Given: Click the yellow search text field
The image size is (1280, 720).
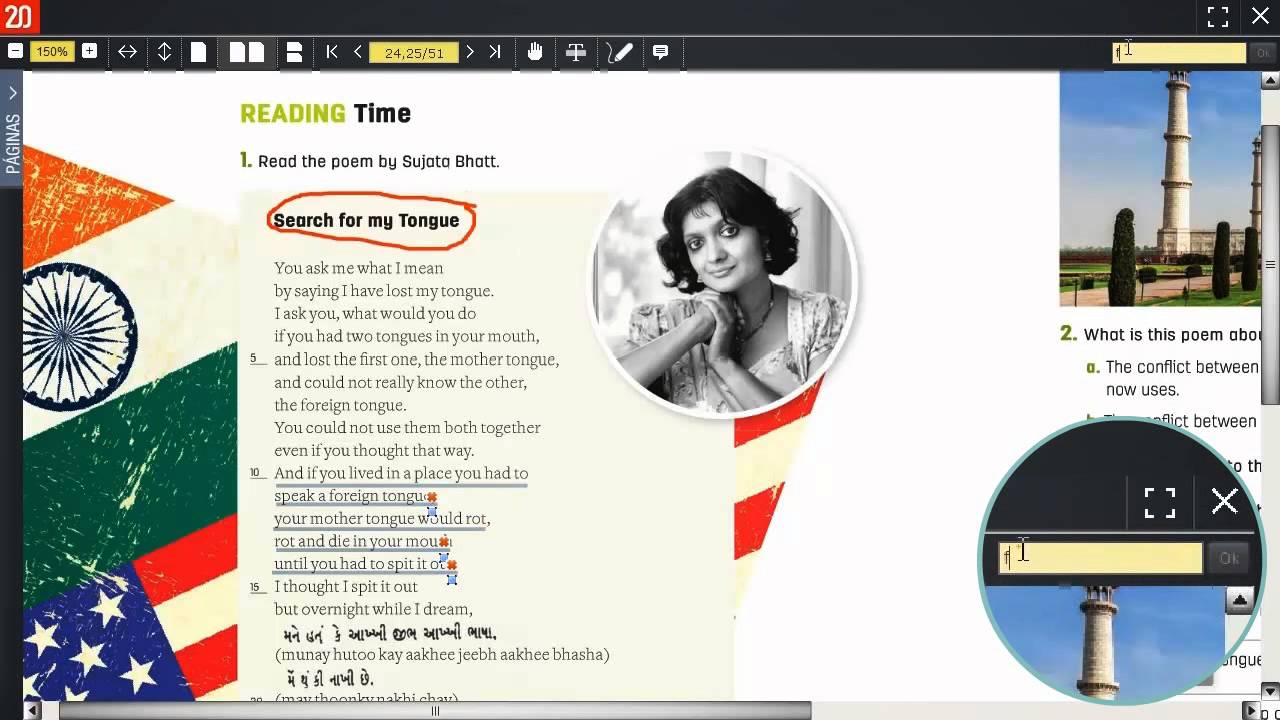Looking at the screenshot, I should pyautogui.click(x=1180, y=53).
